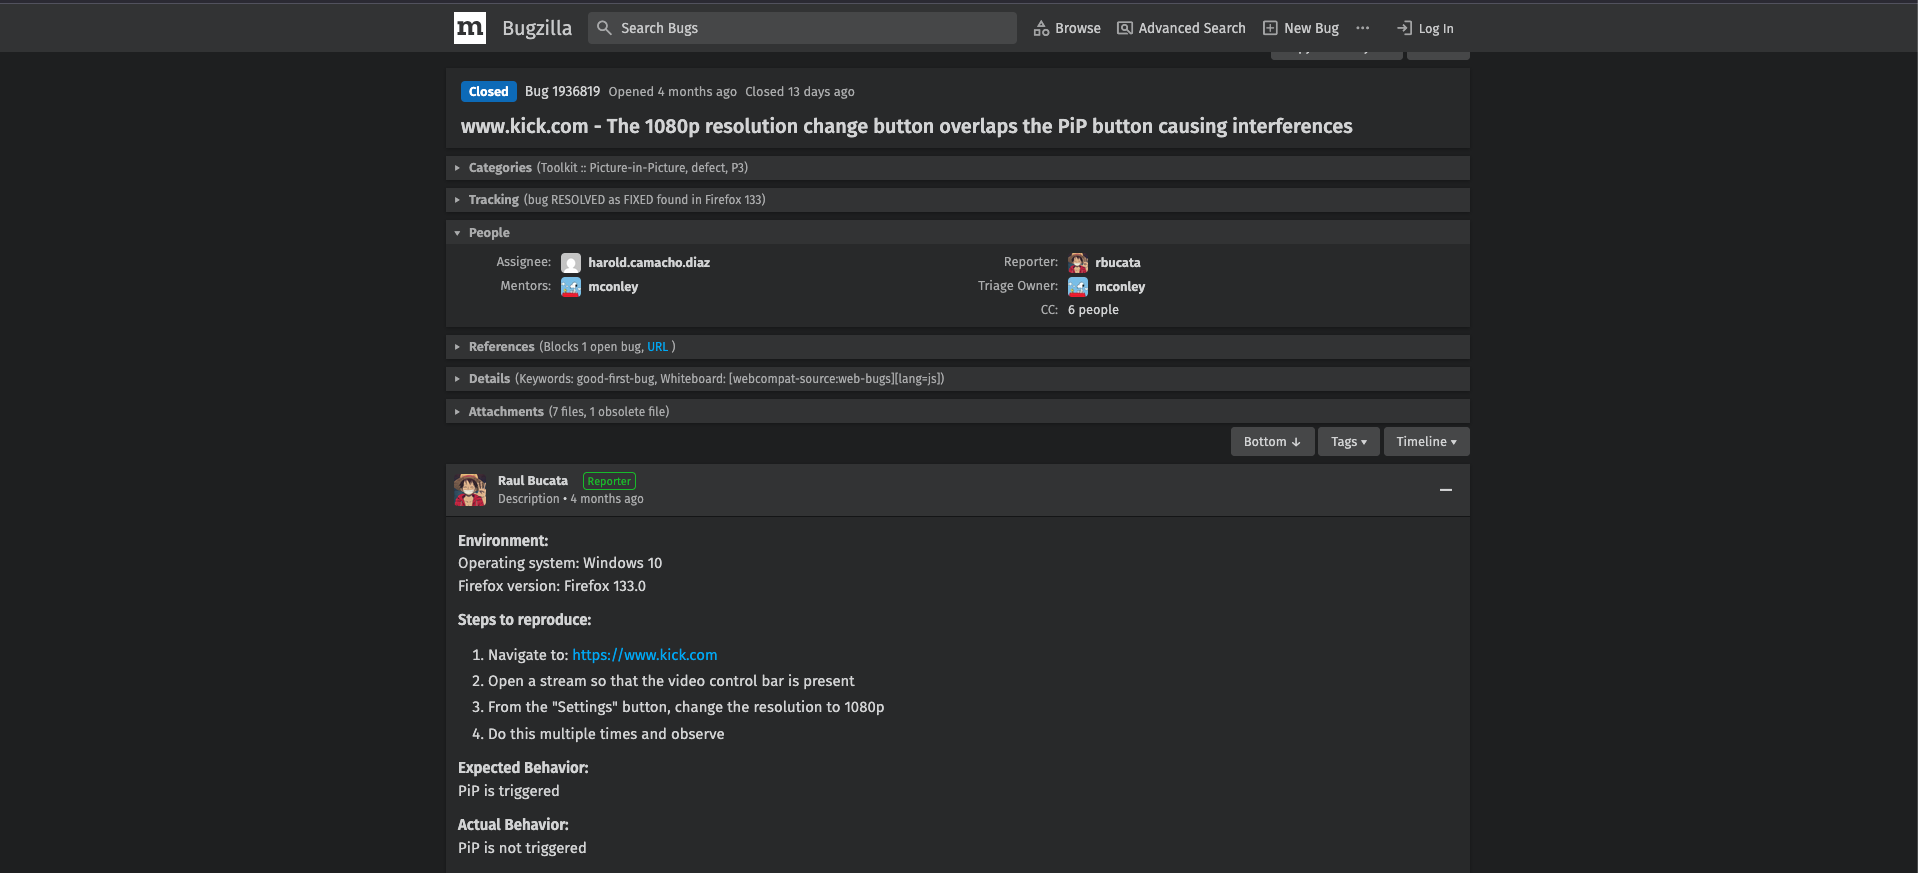The image size is (1918, 873).
Task: Open mentor mconley profile
Action: click(x=613, y=286)
